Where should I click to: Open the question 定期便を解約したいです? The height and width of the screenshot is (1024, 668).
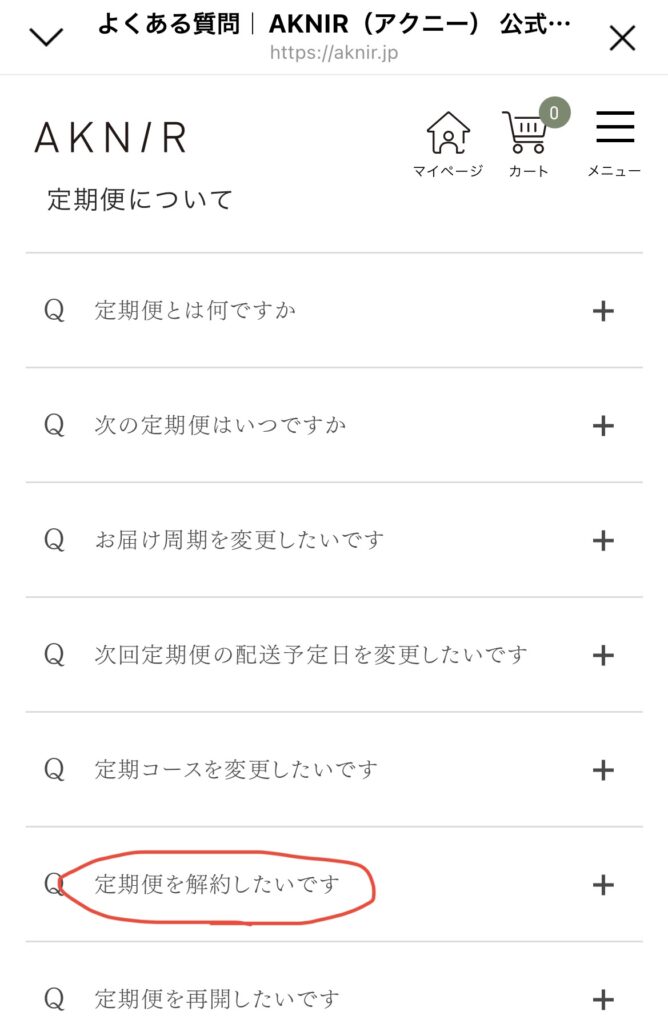click(x=217, y=885)
